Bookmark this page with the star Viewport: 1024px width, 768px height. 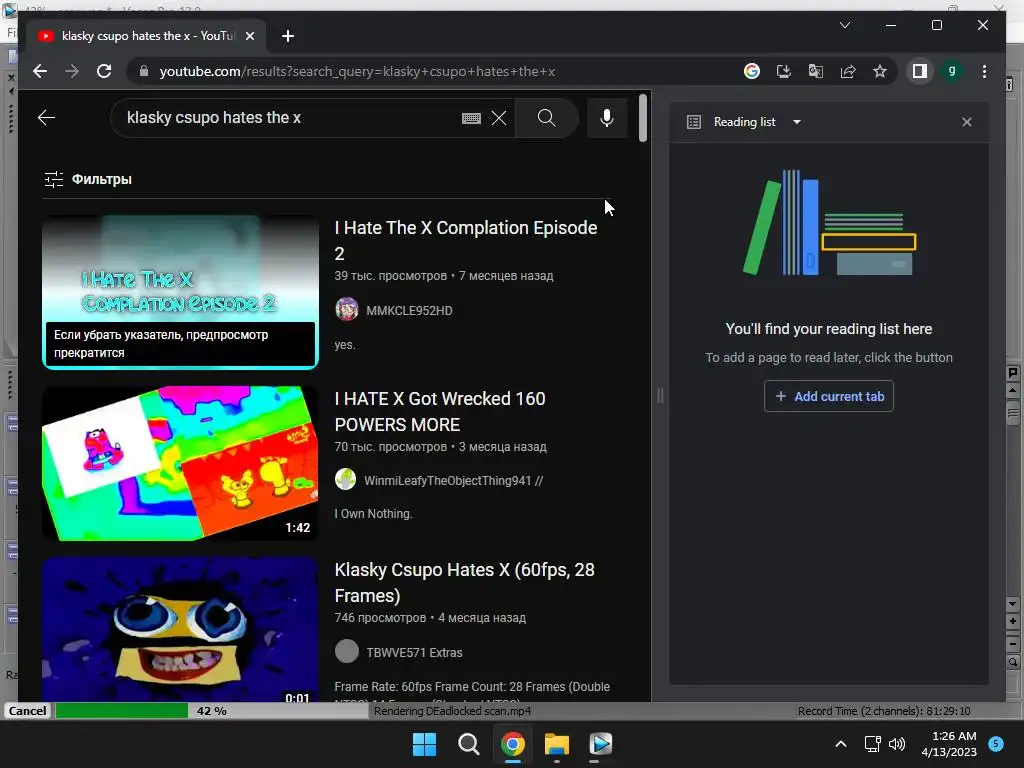click(880, 71)
